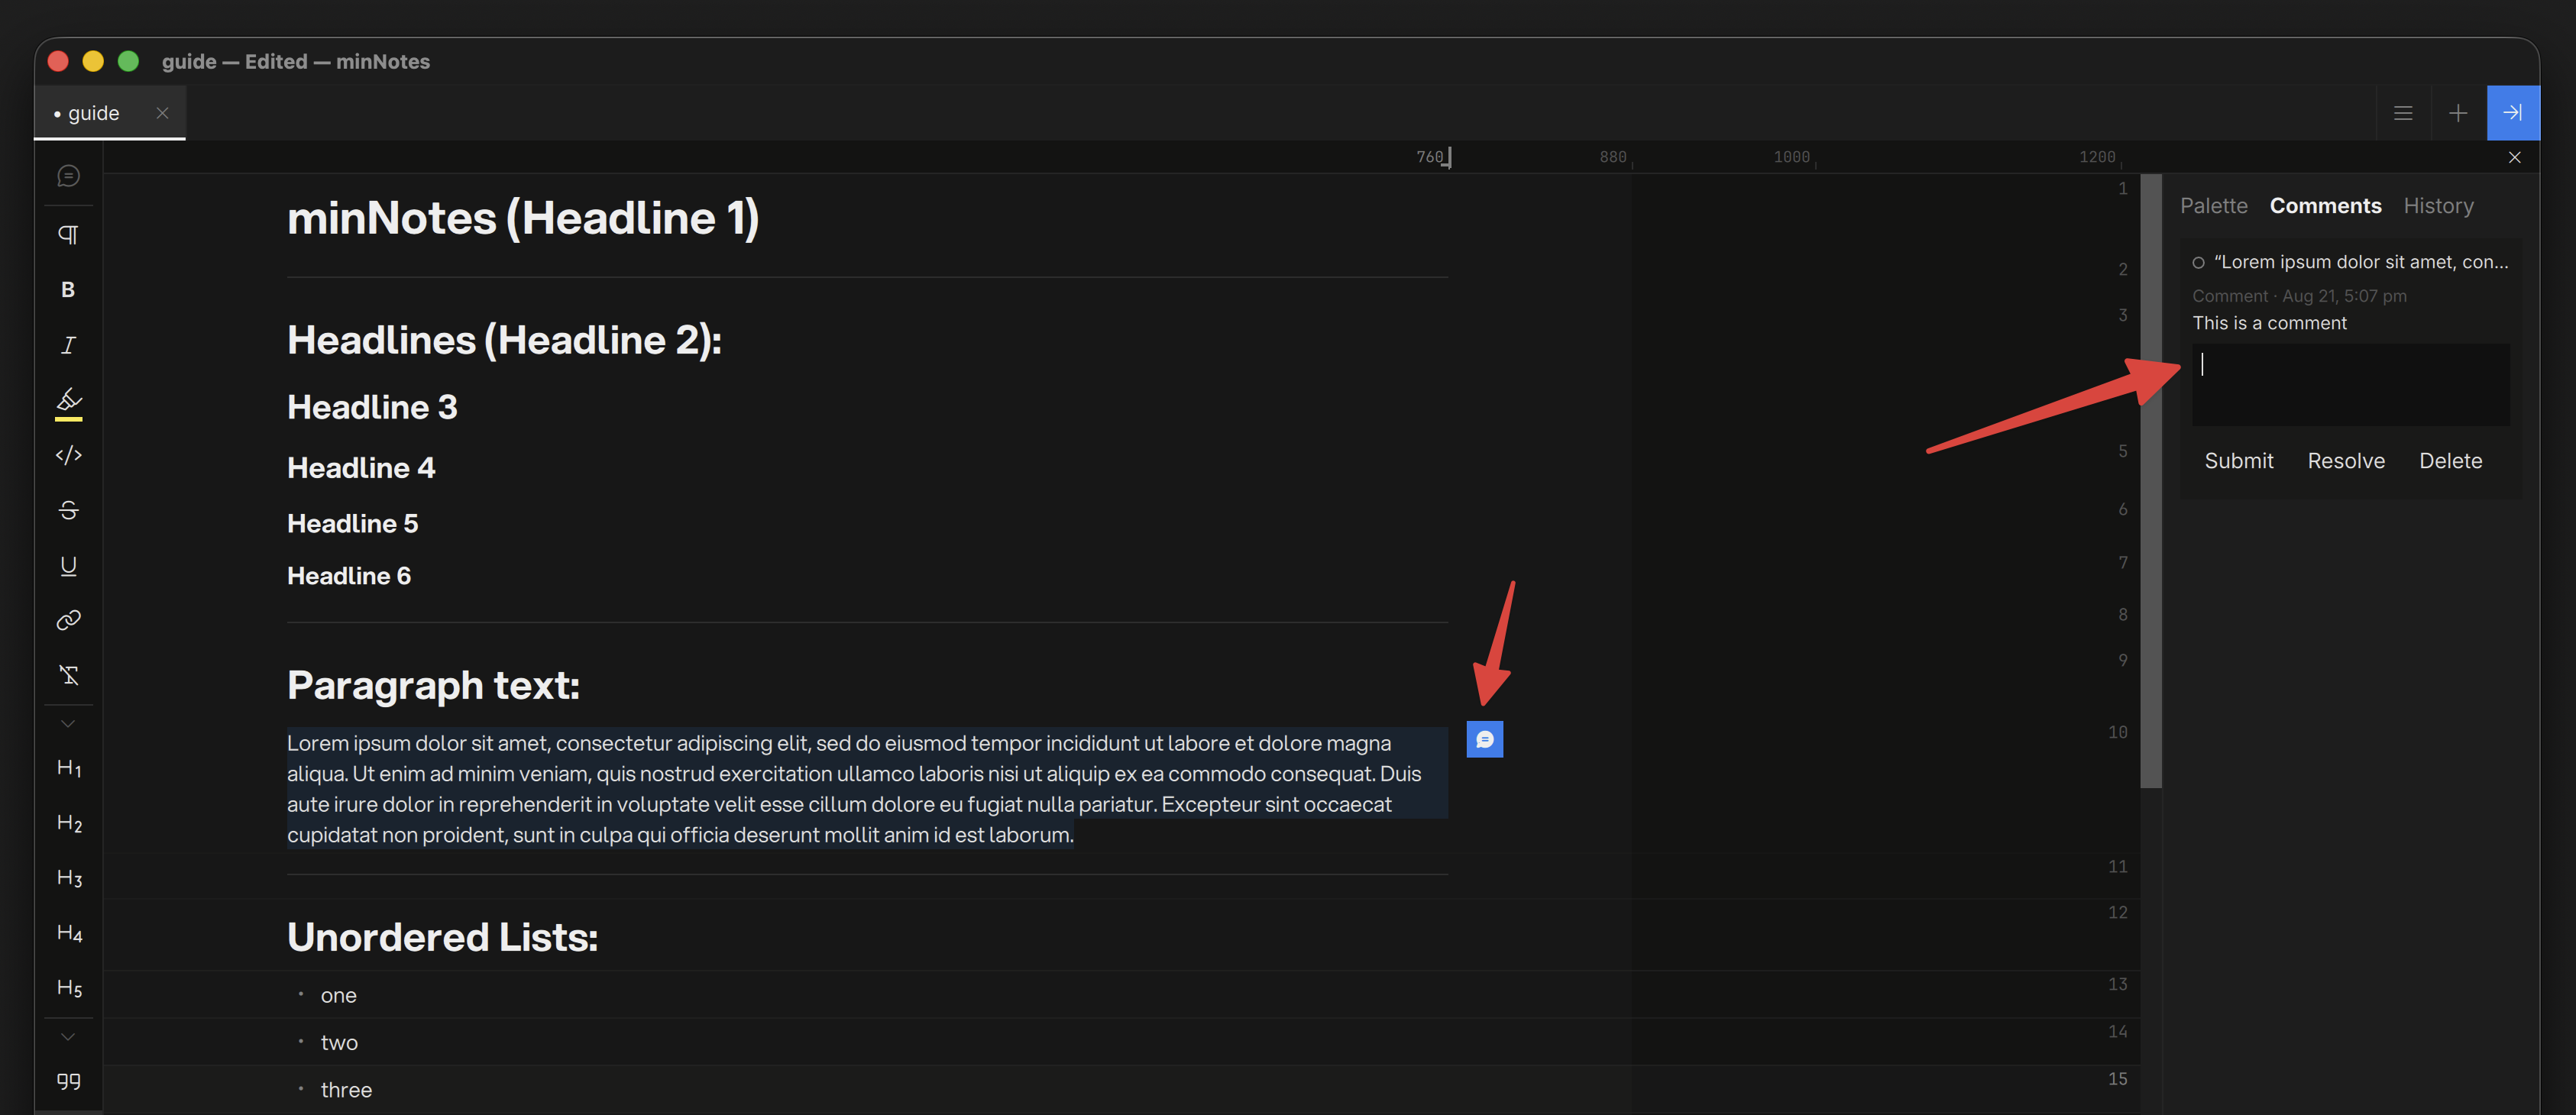Click the Headline 4 text
The image size is (2576, 1115).
point(361,468)
